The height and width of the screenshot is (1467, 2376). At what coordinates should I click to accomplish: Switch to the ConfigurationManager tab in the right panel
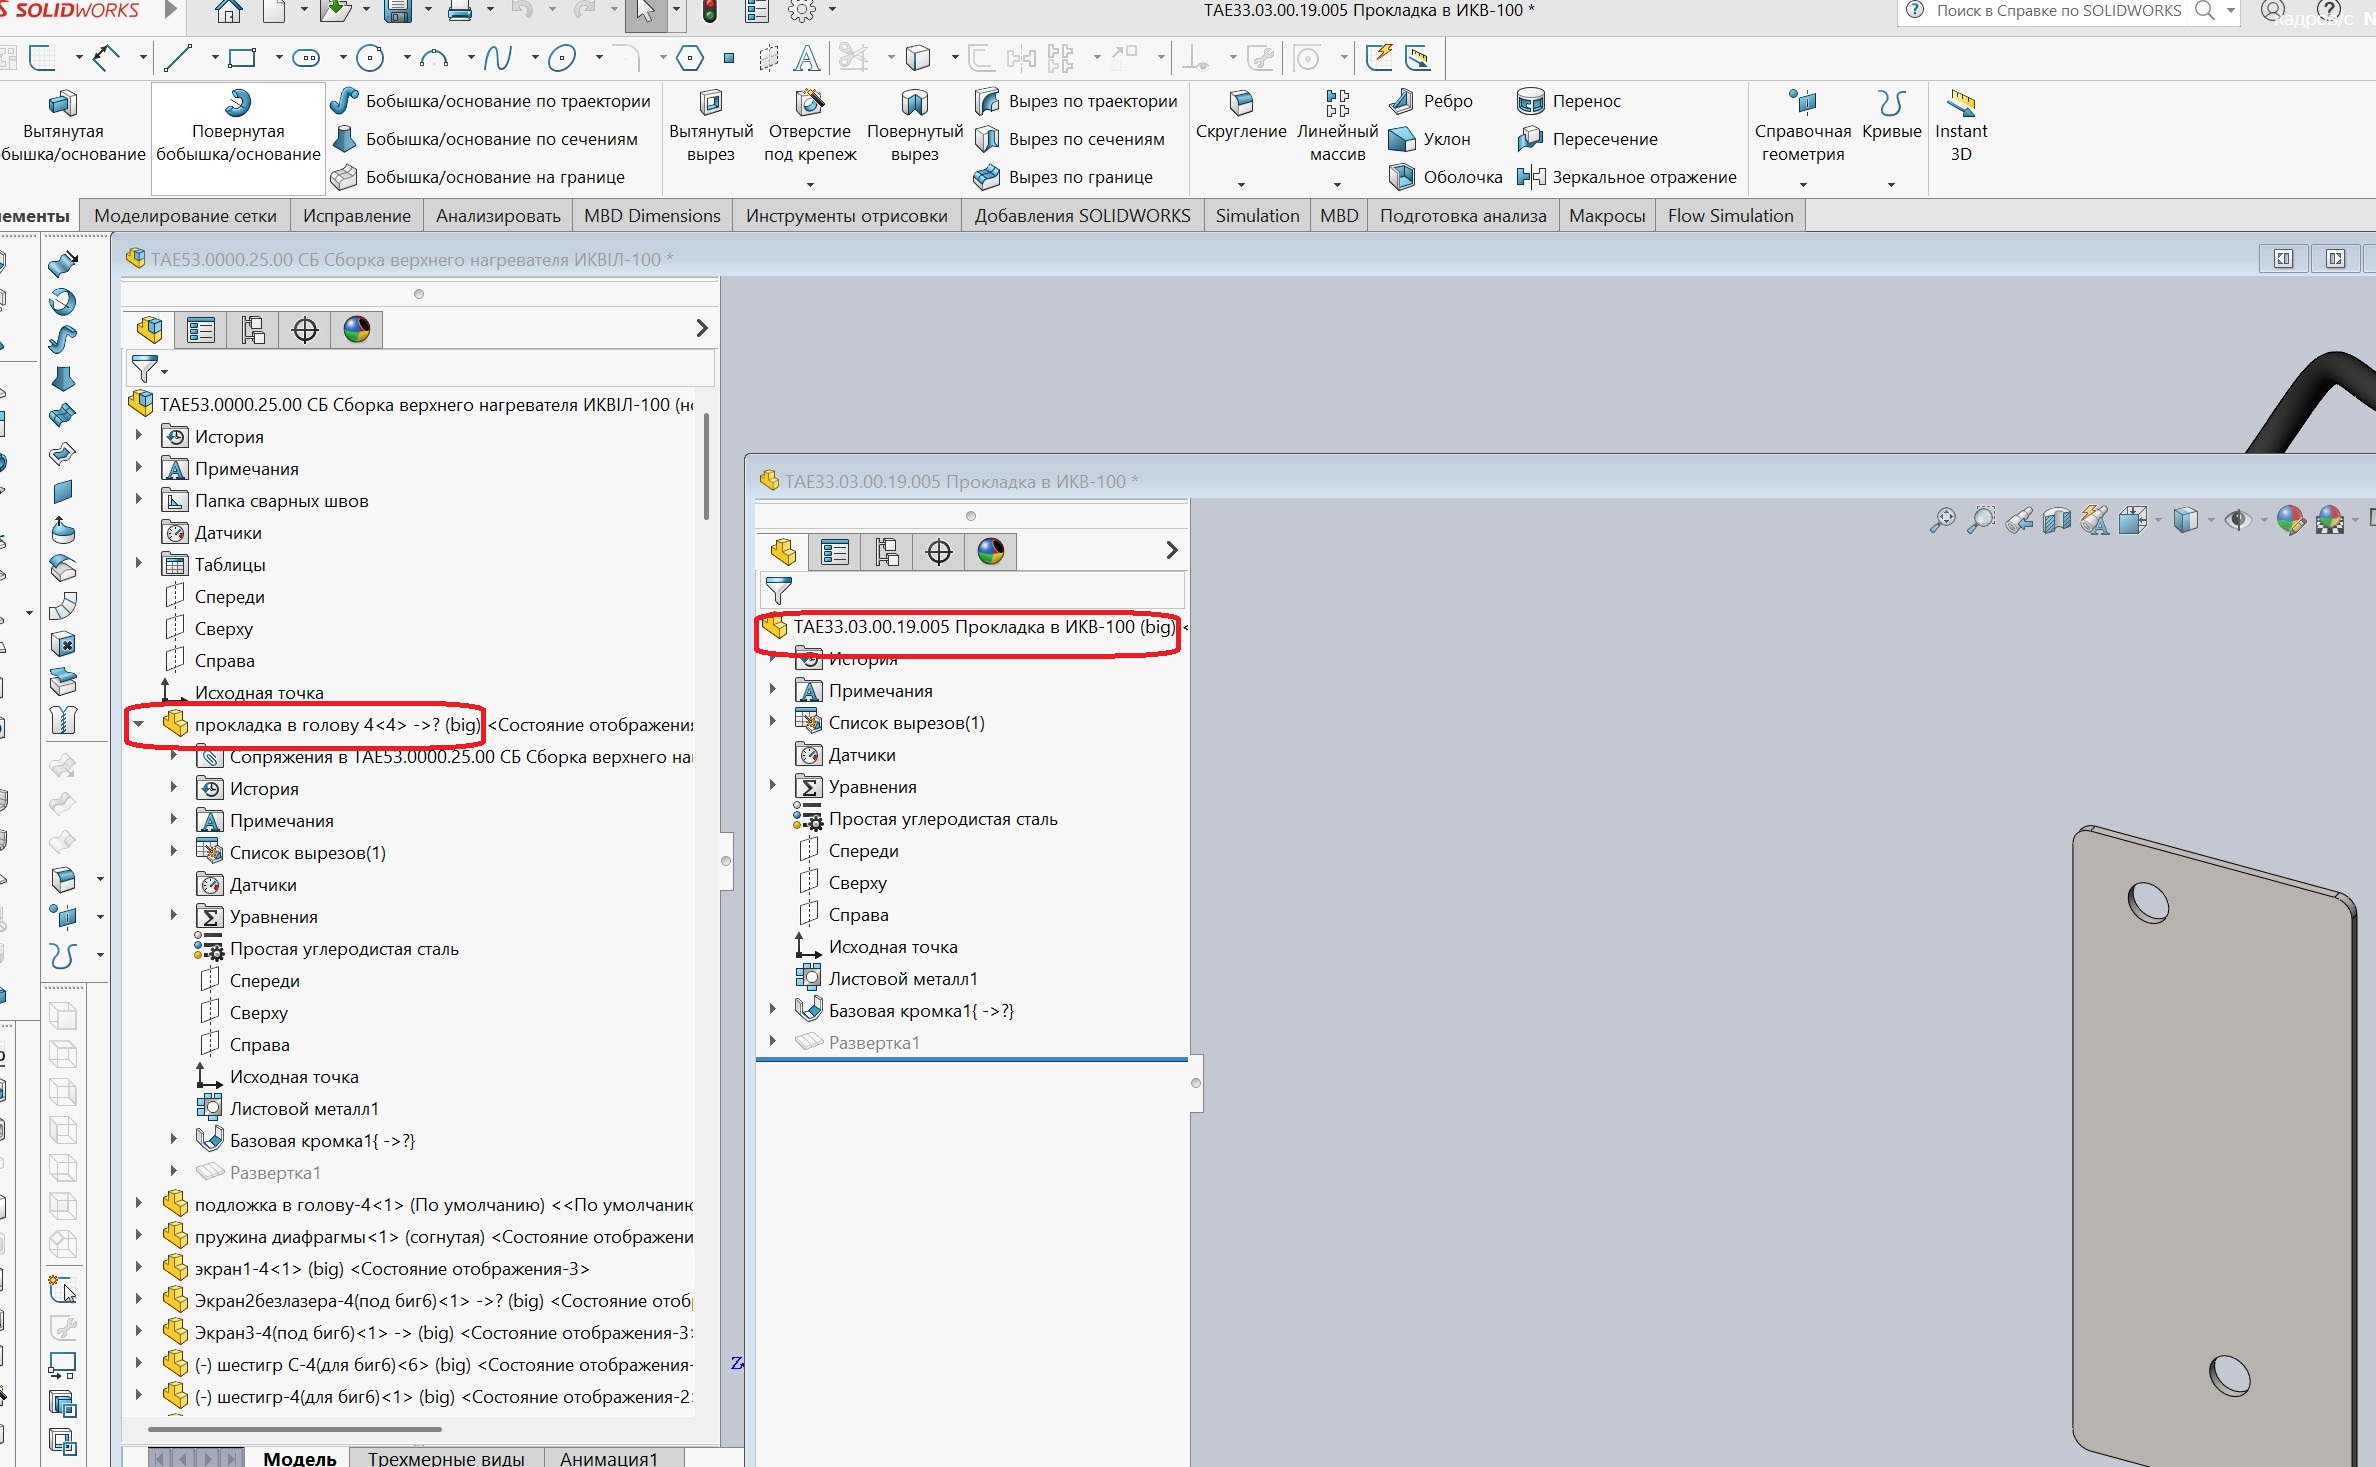(887, 551)
